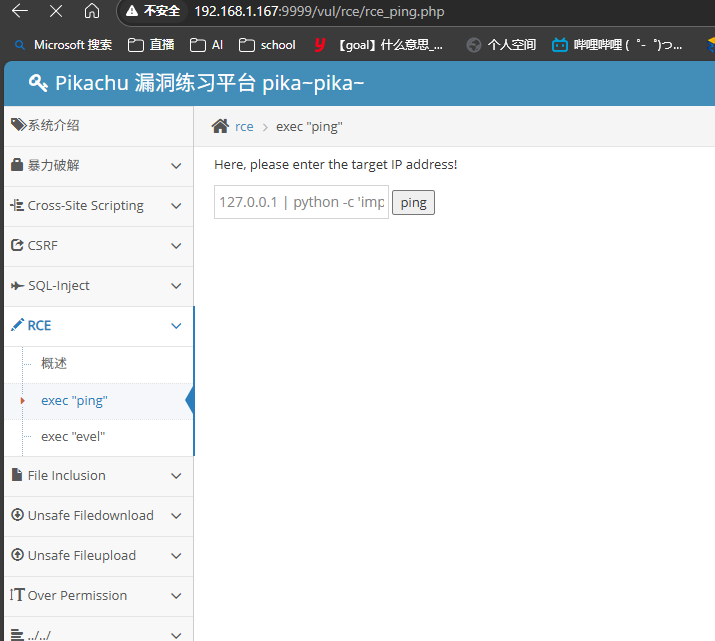Click the key icon in Pikachu header
The image size is (715, 641).
(38, 83)
